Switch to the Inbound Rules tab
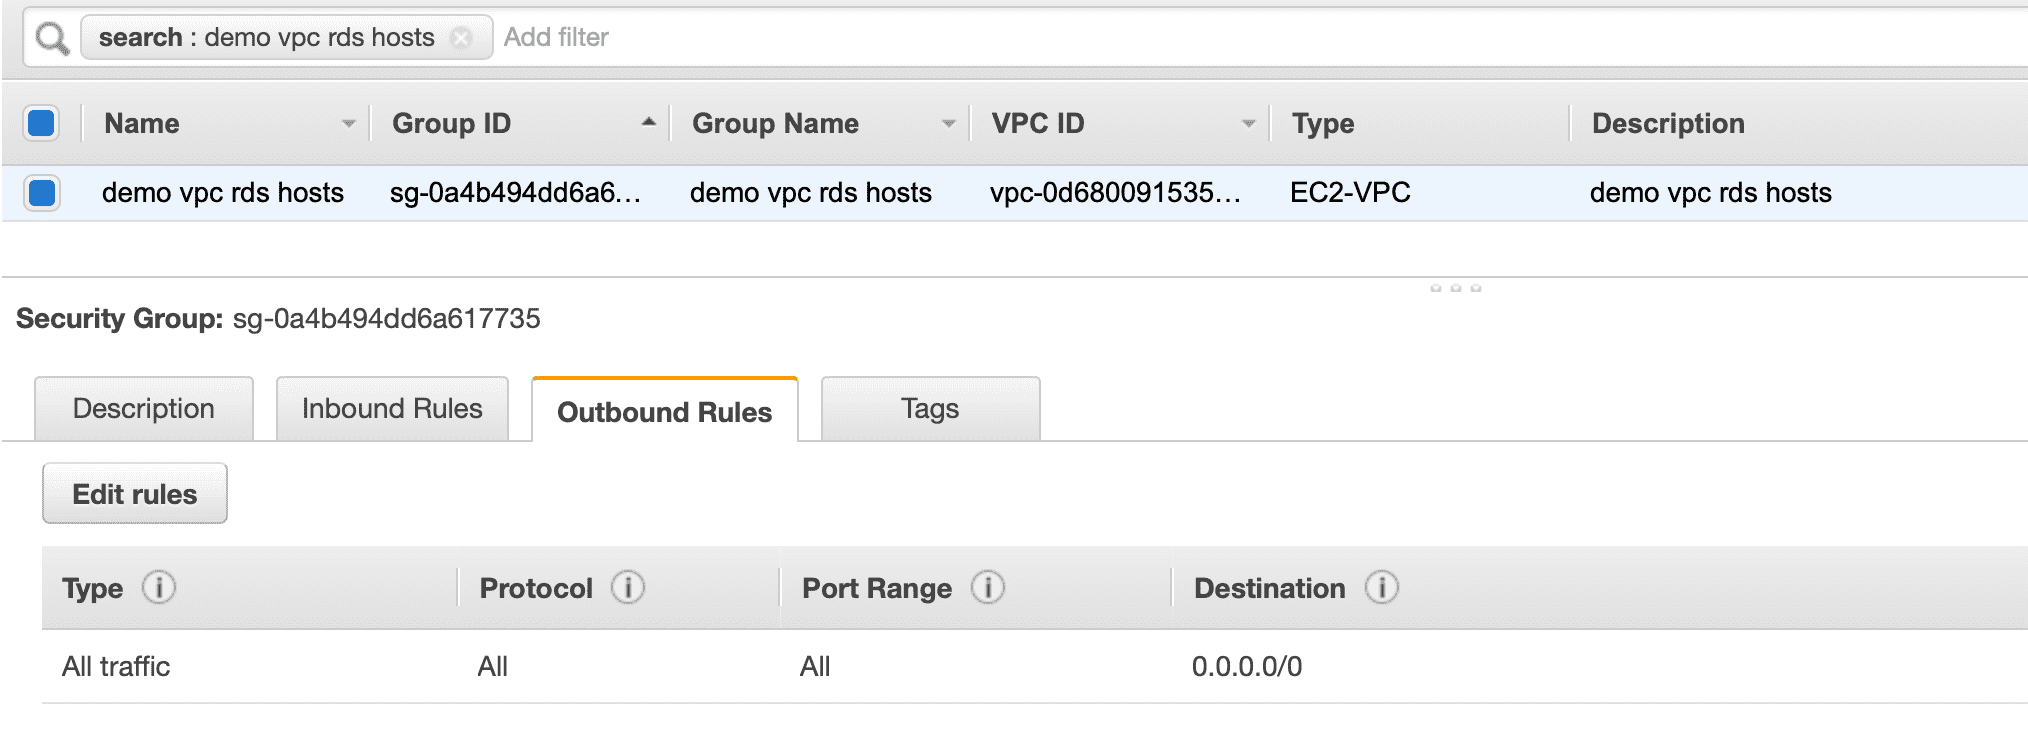2028x732 pixels. click(392, 409)
